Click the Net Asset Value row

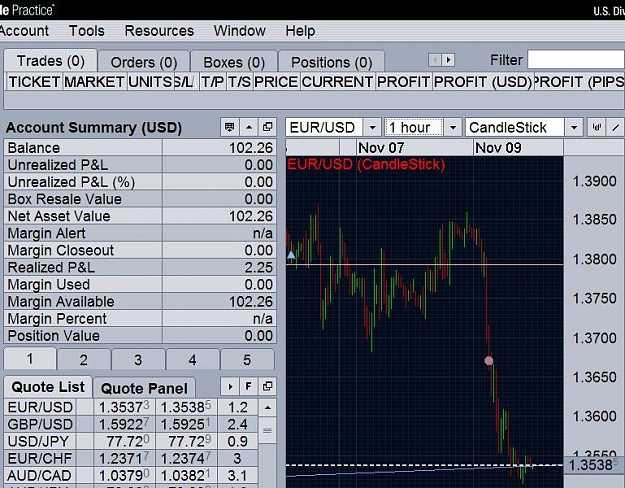(x=140, y=216)
